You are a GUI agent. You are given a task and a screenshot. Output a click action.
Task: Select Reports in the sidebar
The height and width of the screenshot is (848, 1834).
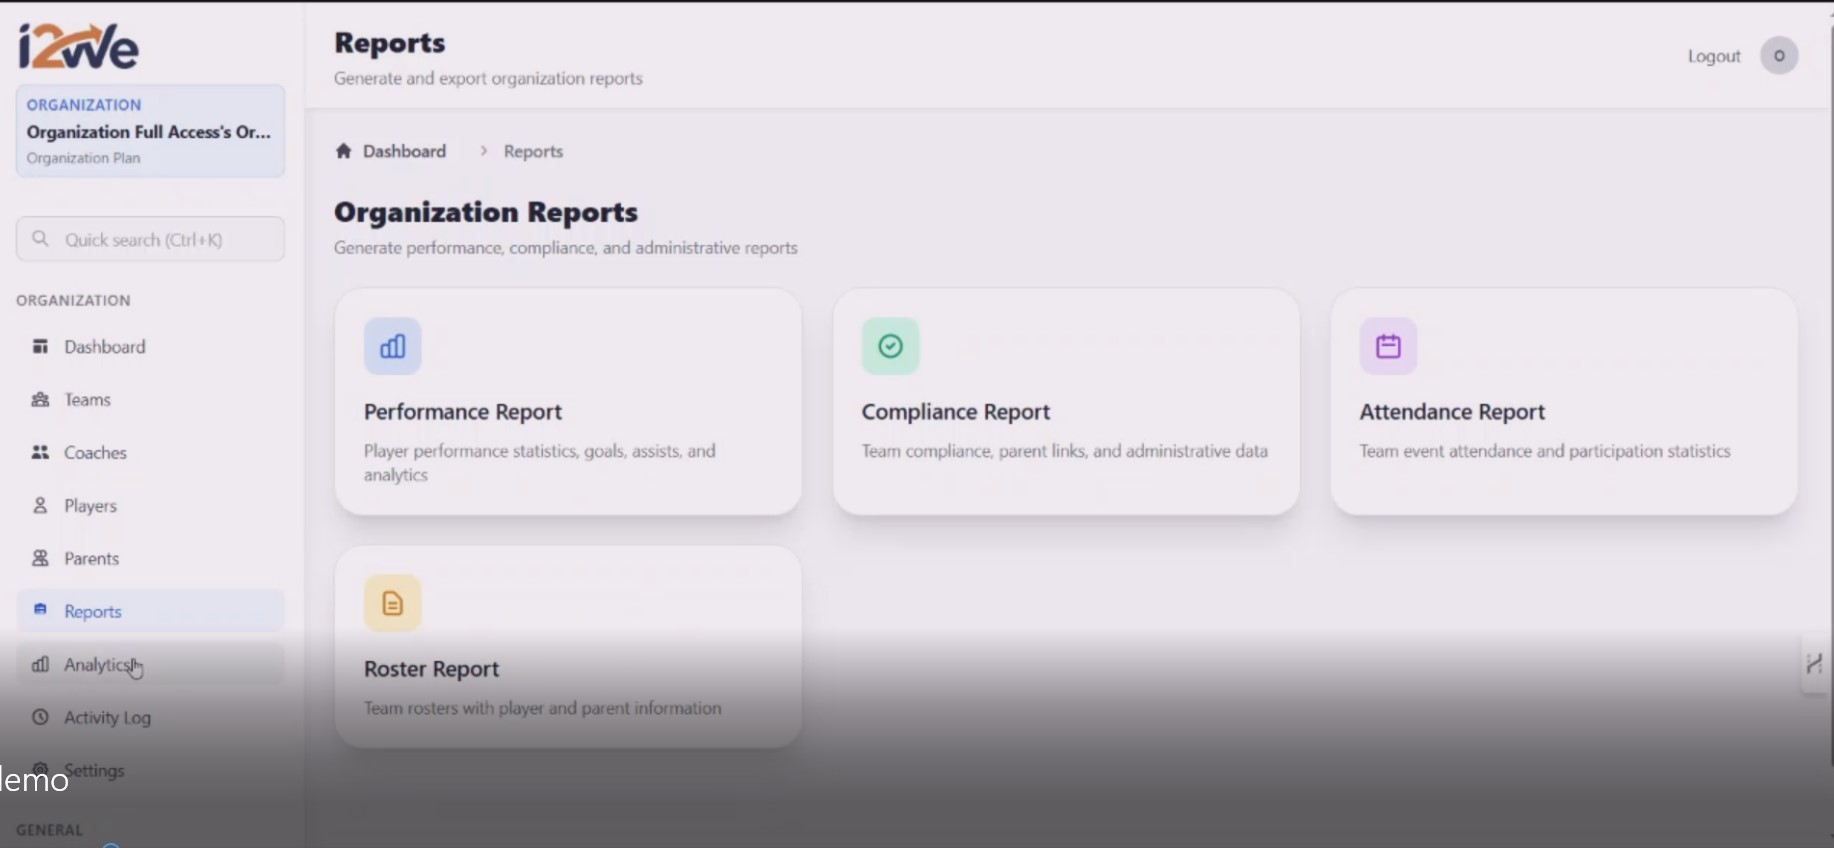tap(150, 611)
